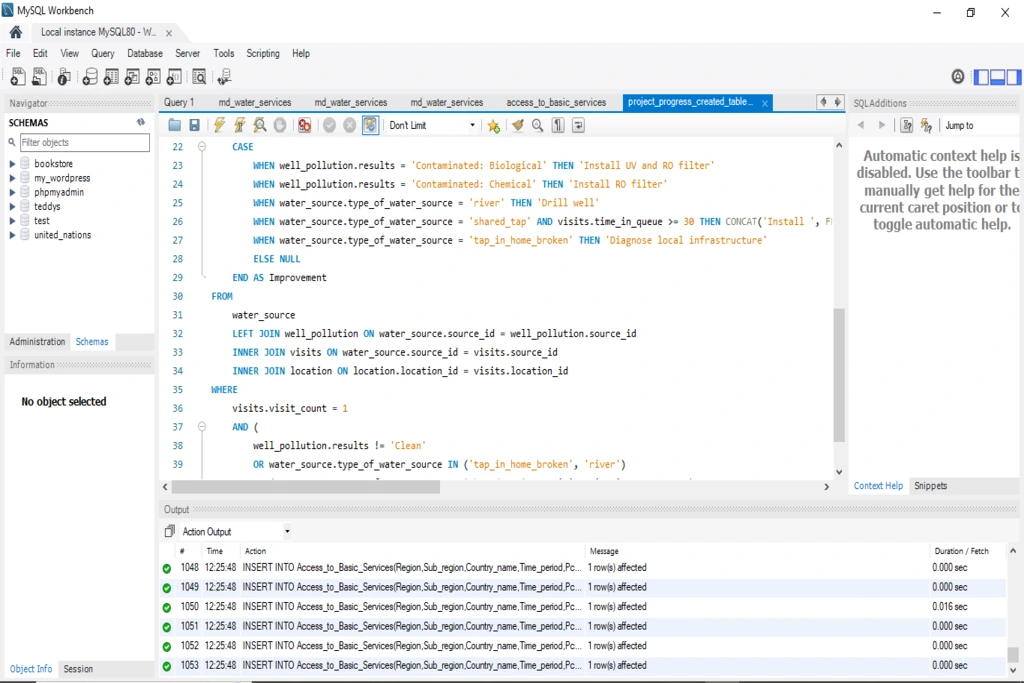
Task: Open the Session tab at bottom left
Action: 78,669
